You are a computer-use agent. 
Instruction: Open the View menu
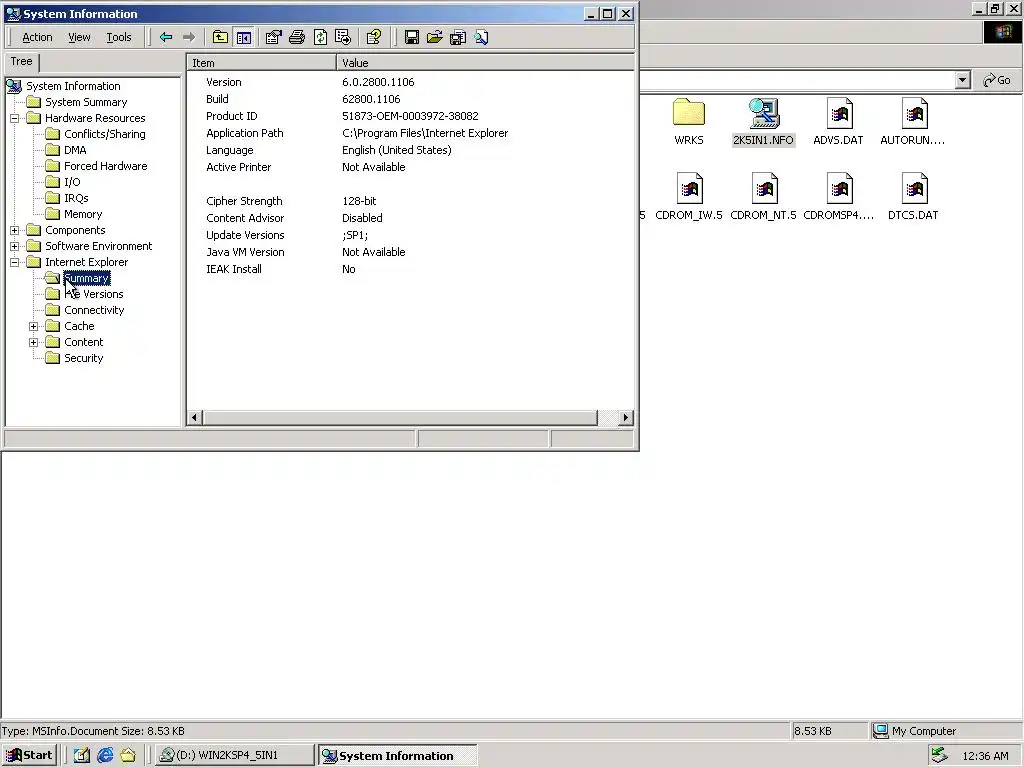click(x=79, y=37)
